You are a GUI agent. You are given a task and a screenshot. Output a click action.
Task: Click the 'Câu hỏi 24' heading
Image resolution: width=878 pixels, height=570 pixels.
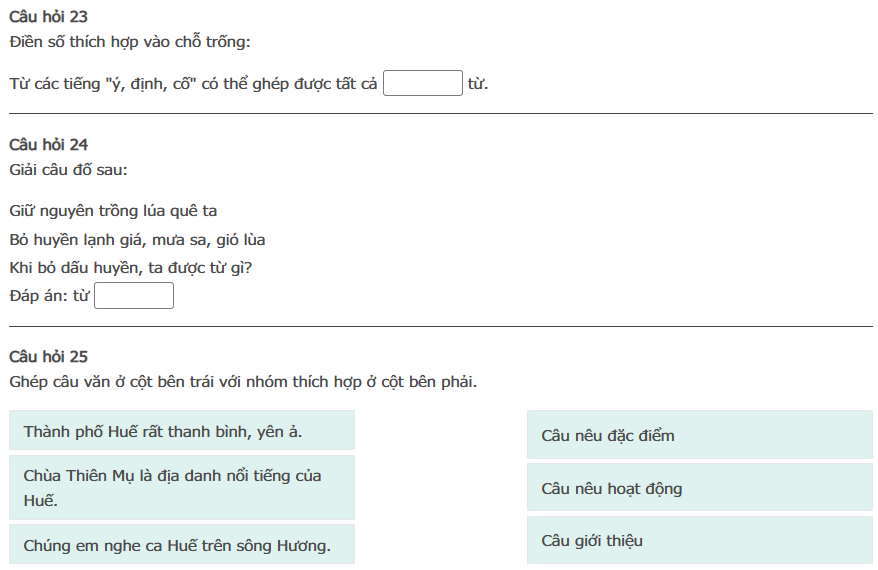coord(49,145)
